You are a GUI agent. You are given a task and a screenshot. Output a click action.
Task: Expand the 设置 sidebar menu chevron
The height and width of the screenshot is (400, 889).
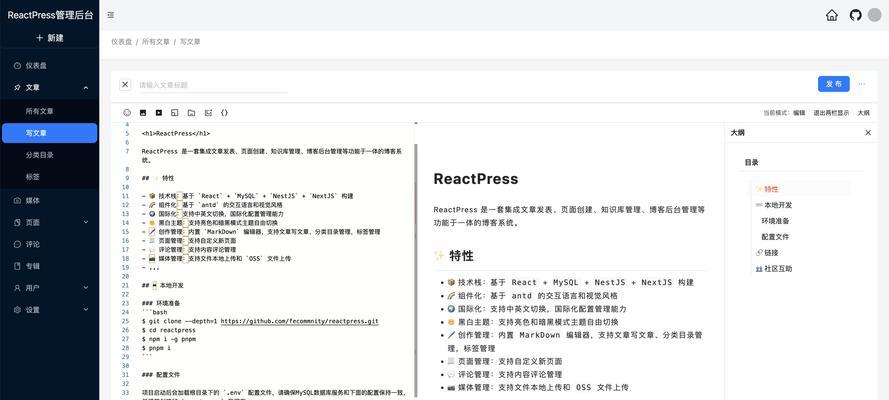point(86,310)
